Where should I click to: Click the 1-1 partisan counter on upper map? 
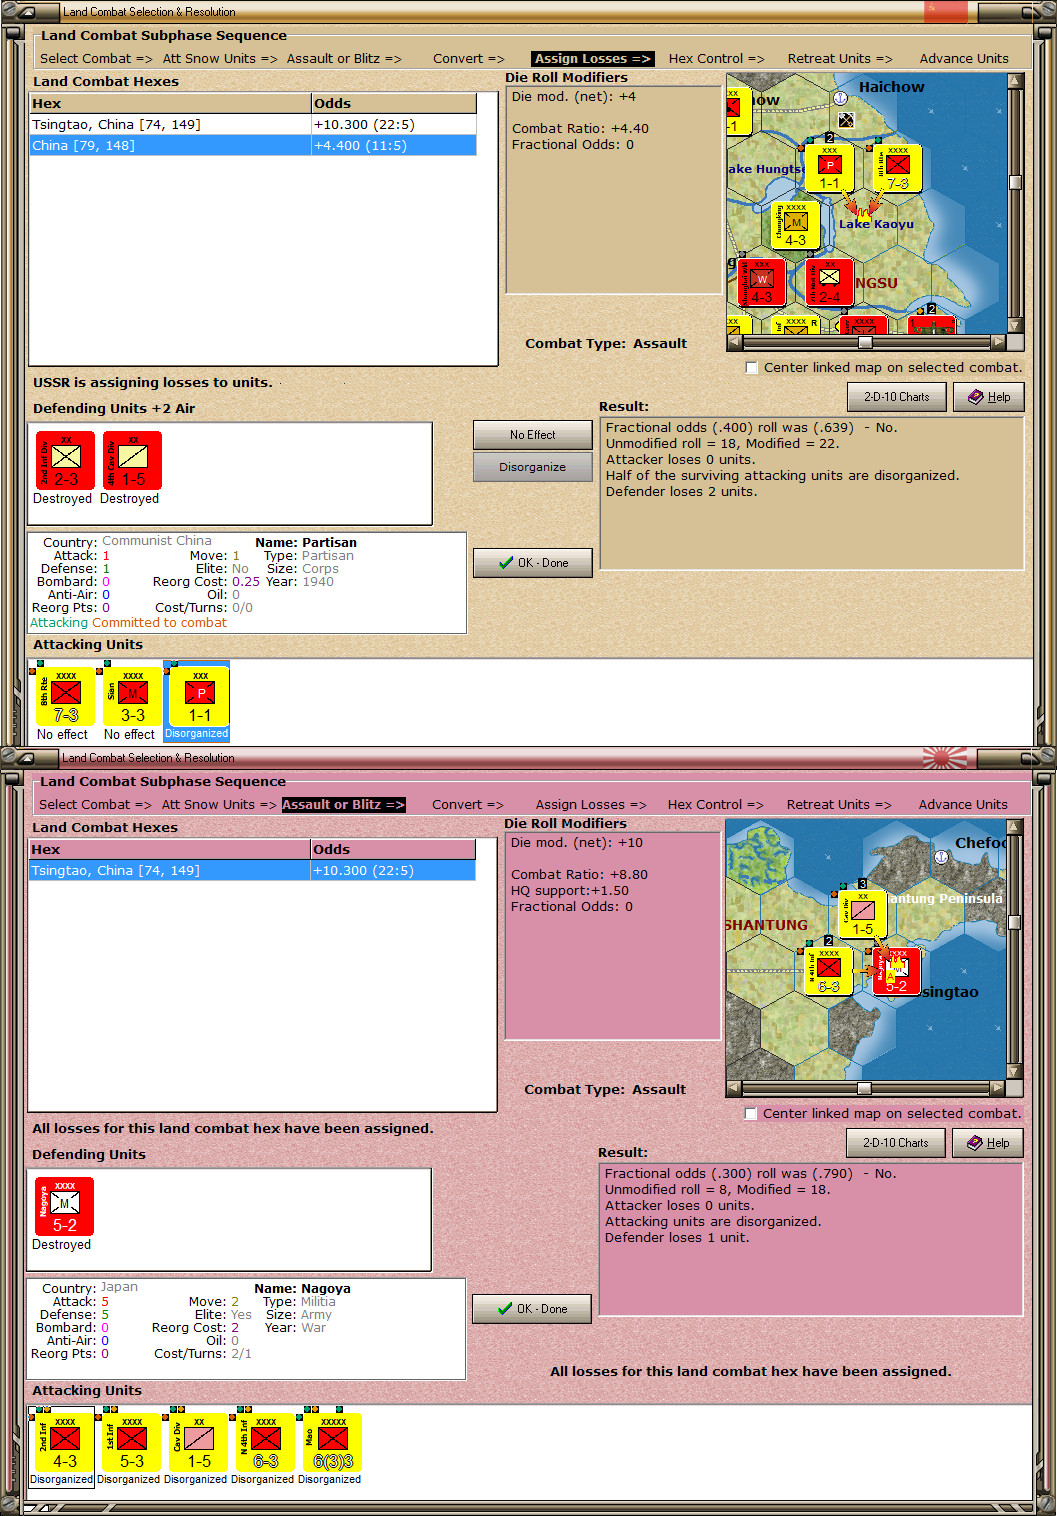(x=830, y=168)
